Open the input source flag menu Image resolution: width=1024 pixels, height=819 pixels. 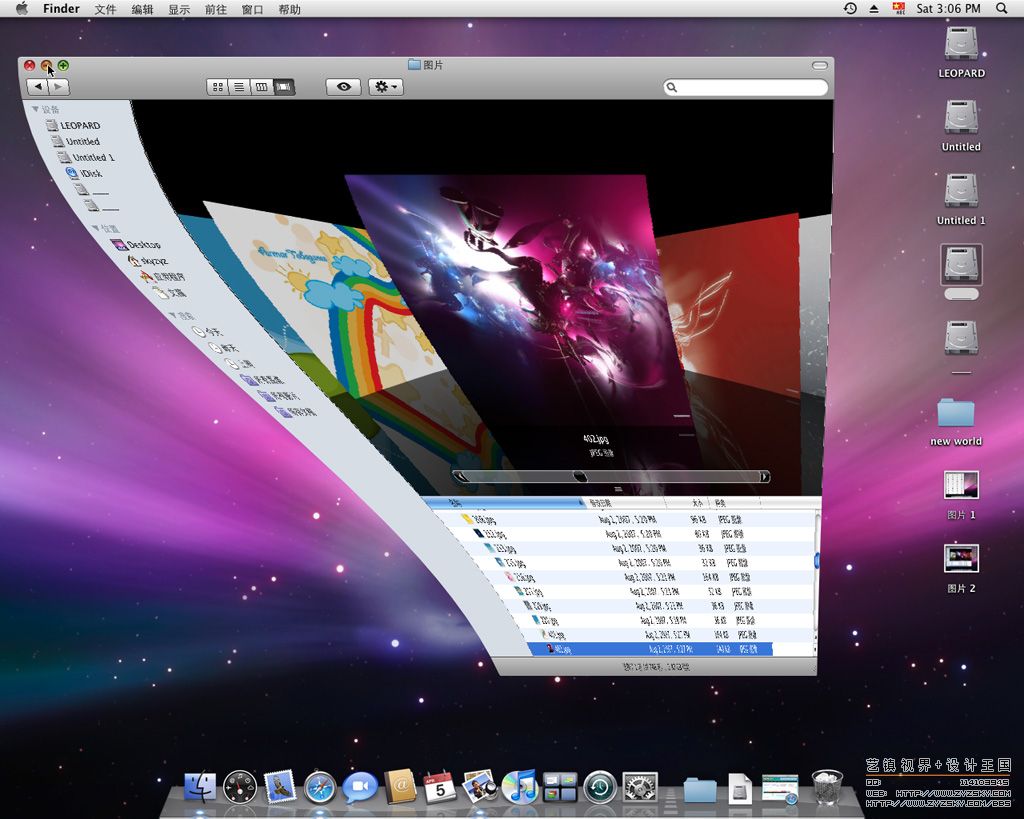tap(899, 8)
